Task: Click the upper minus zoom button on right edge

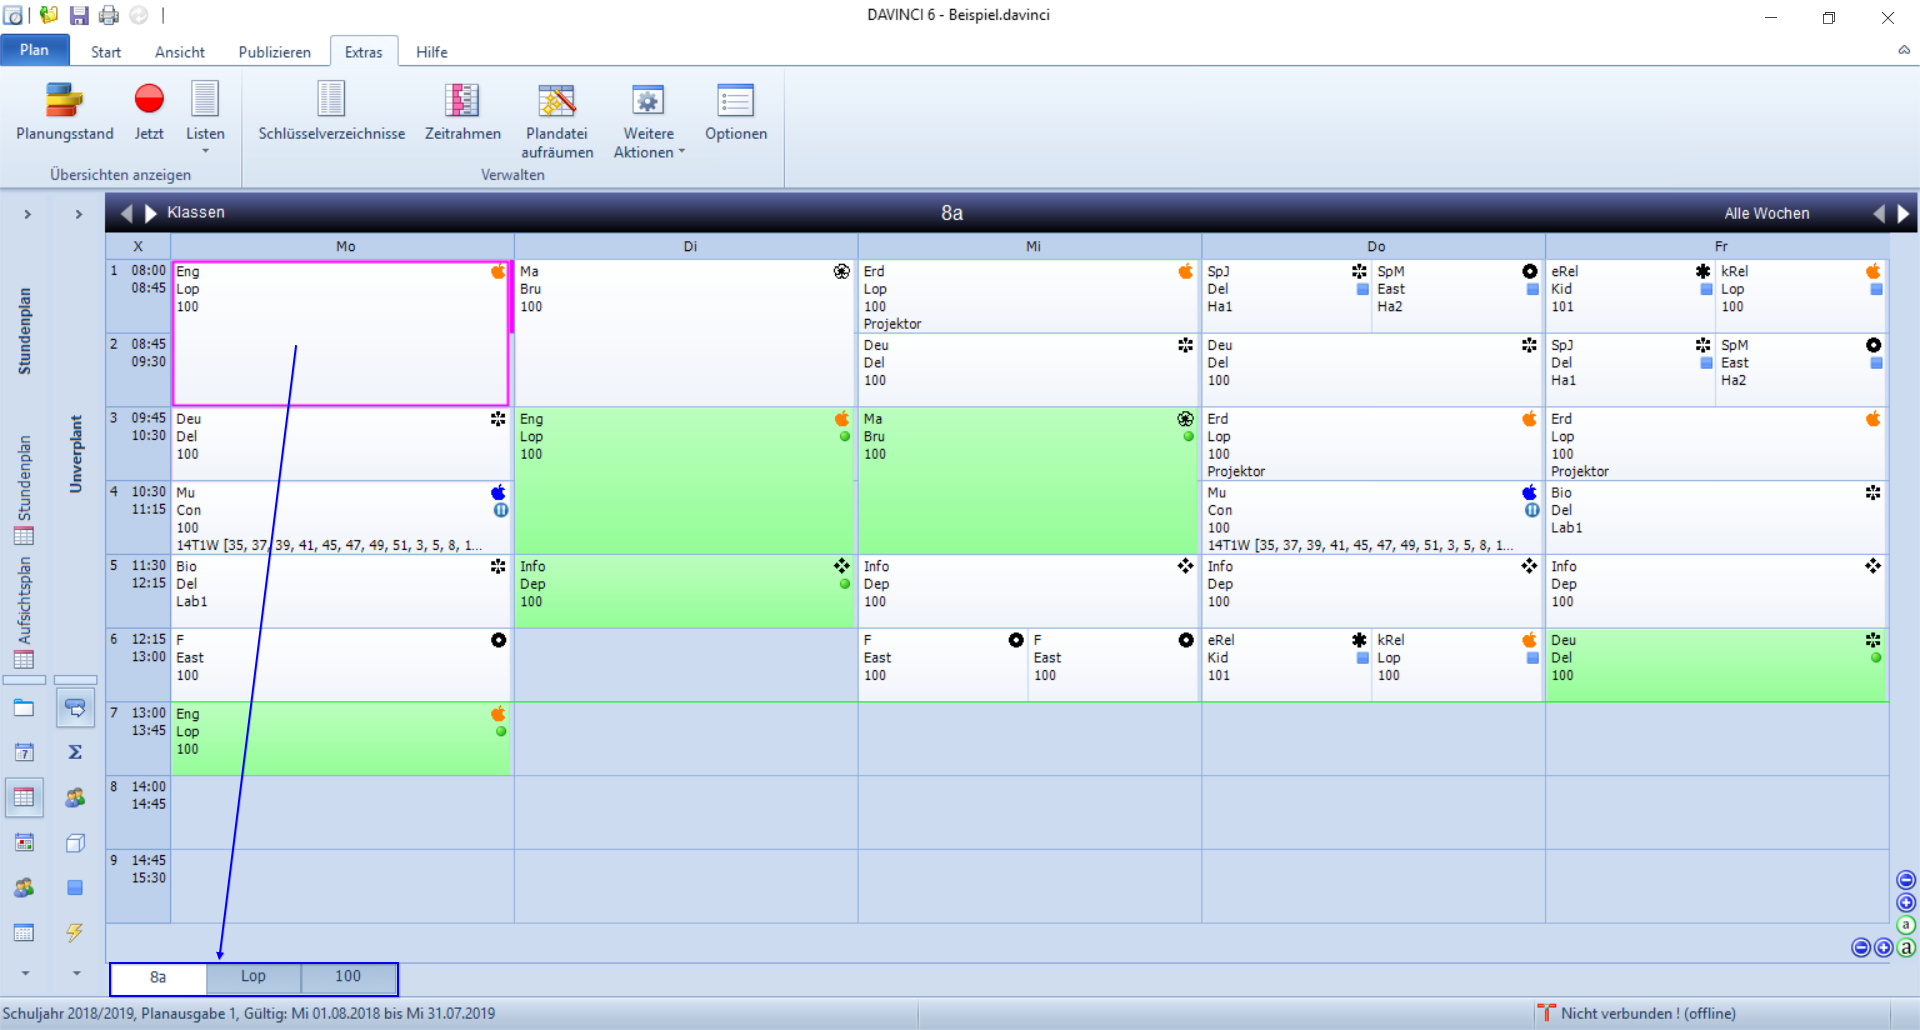Action: click(x=1906, y=880)
